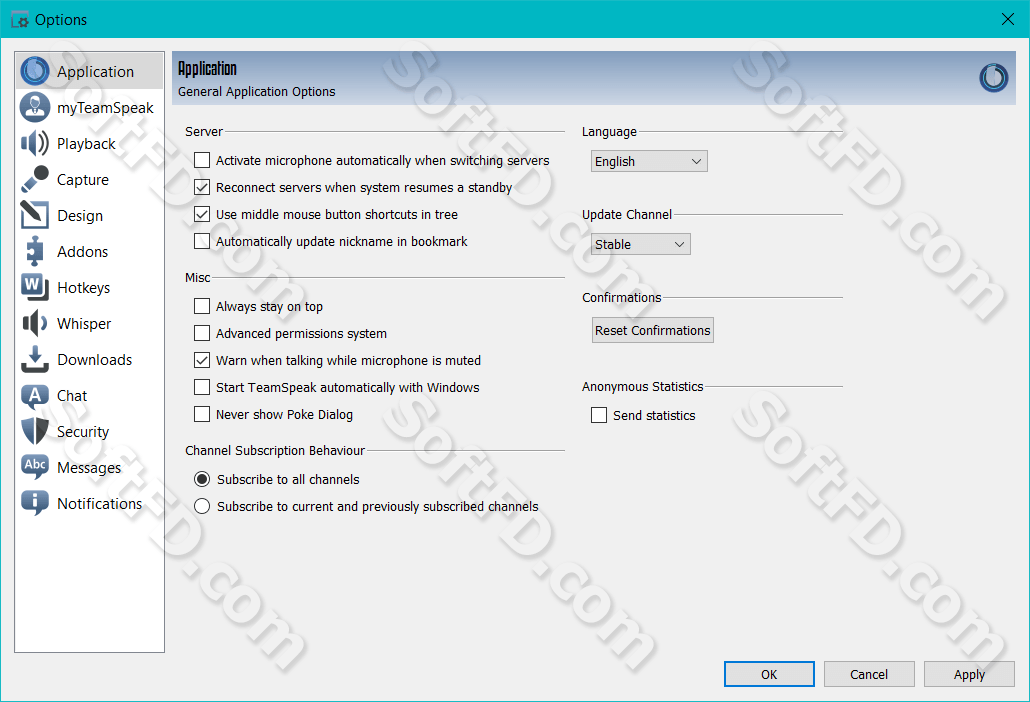The image size is (1030, 702).
Task: Open the Notifications settings icon
Action: 35,503
